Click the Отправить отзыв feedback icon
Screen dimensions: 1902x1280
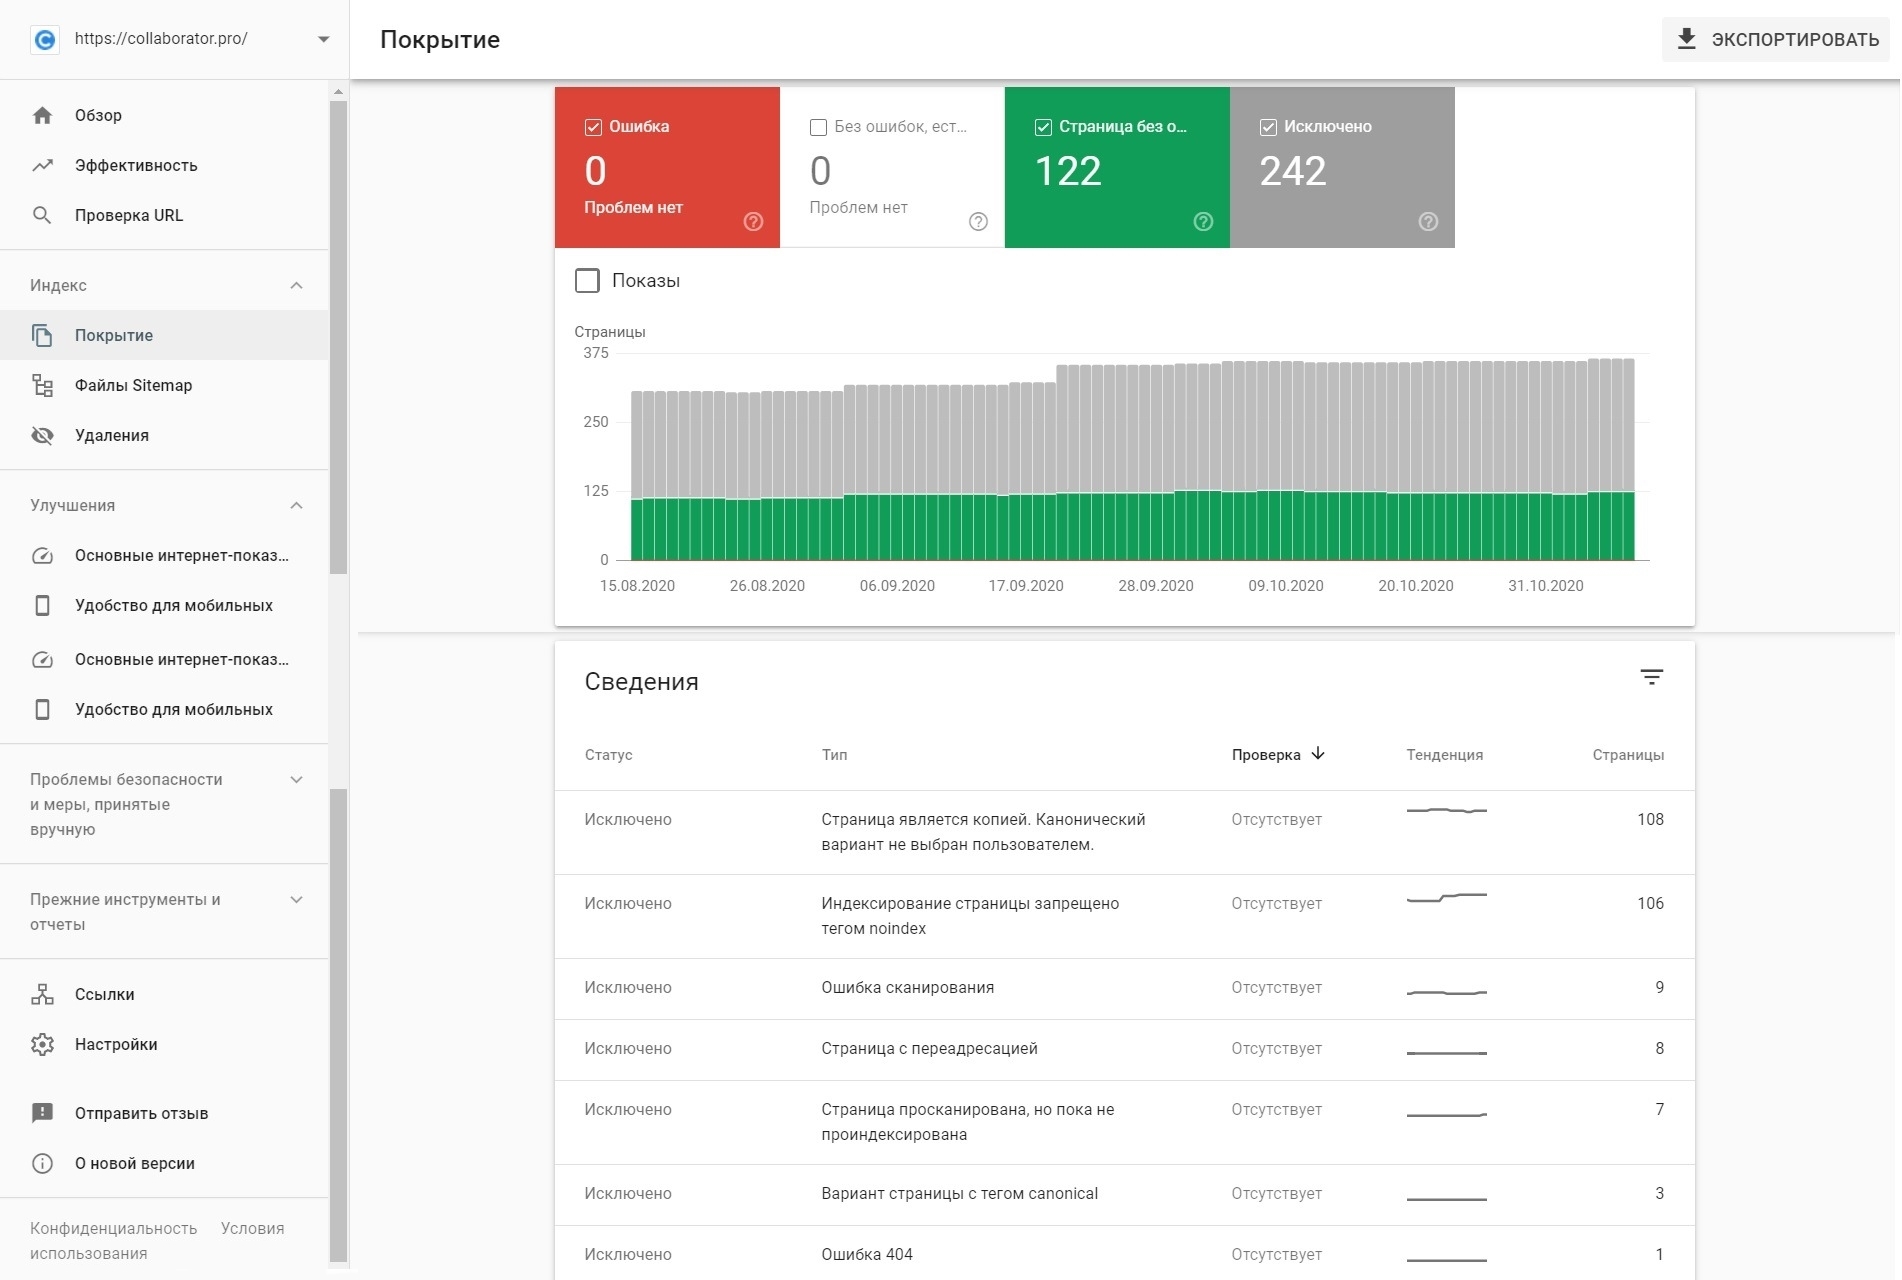(x=43, y=1113)
